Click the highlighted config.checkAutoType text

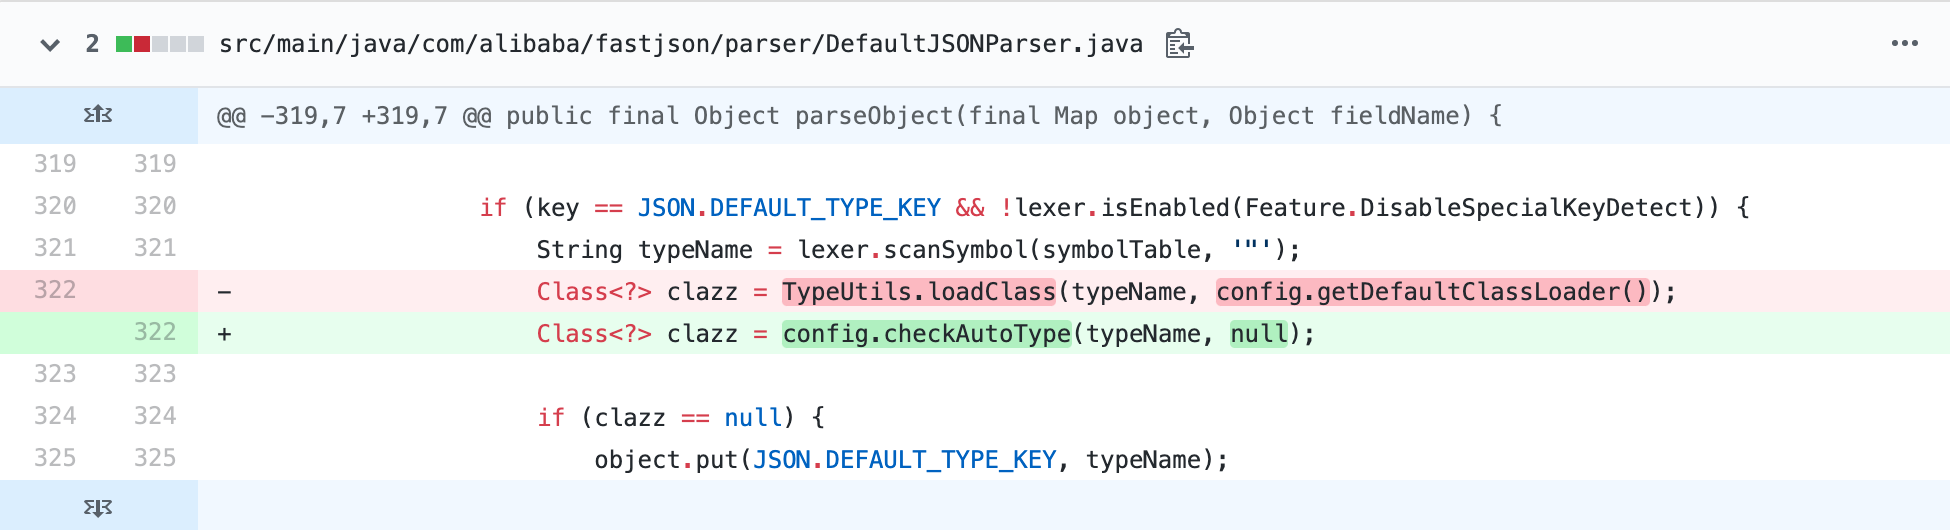pos(926,334)
